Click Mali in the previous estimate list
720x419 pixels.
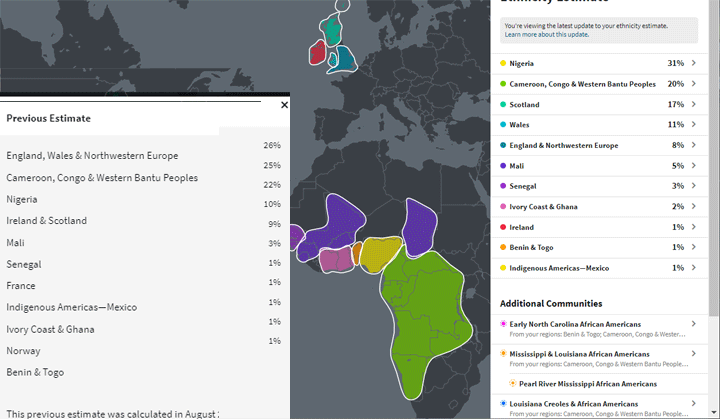tap(15, 243)
